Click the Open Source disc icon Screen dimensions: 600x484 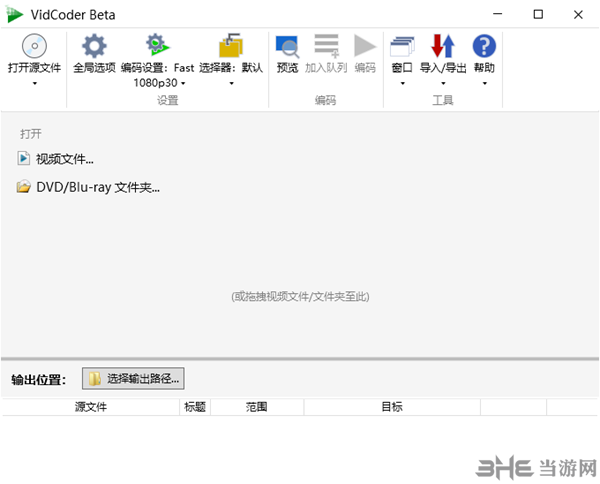coord(34,46)
